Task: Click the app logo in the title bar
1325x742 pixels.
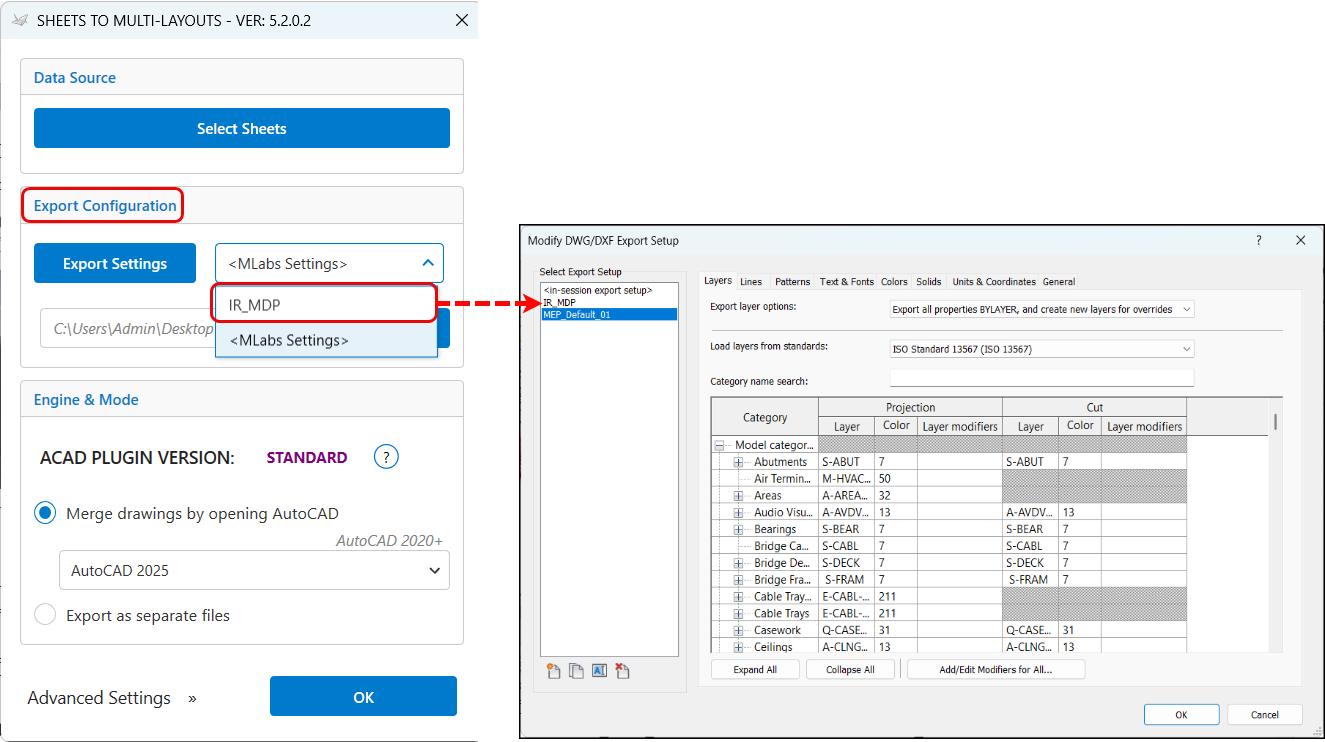Action: click(x=18, y=20)
